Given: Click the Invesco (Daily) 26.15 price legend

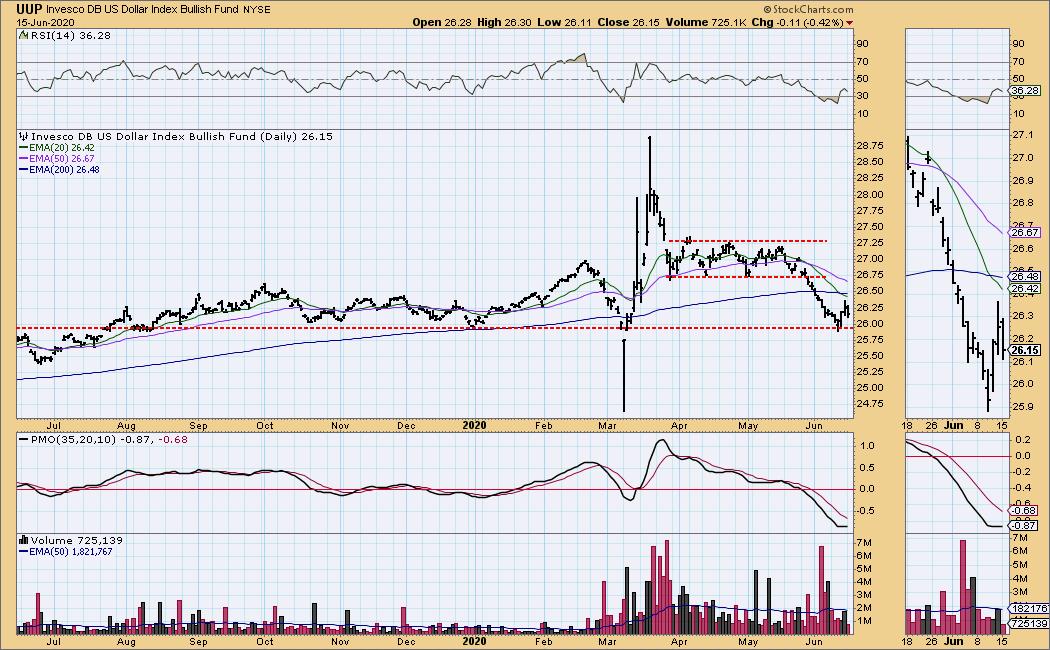Looking at the screenshot, I should tap(182, 137).
